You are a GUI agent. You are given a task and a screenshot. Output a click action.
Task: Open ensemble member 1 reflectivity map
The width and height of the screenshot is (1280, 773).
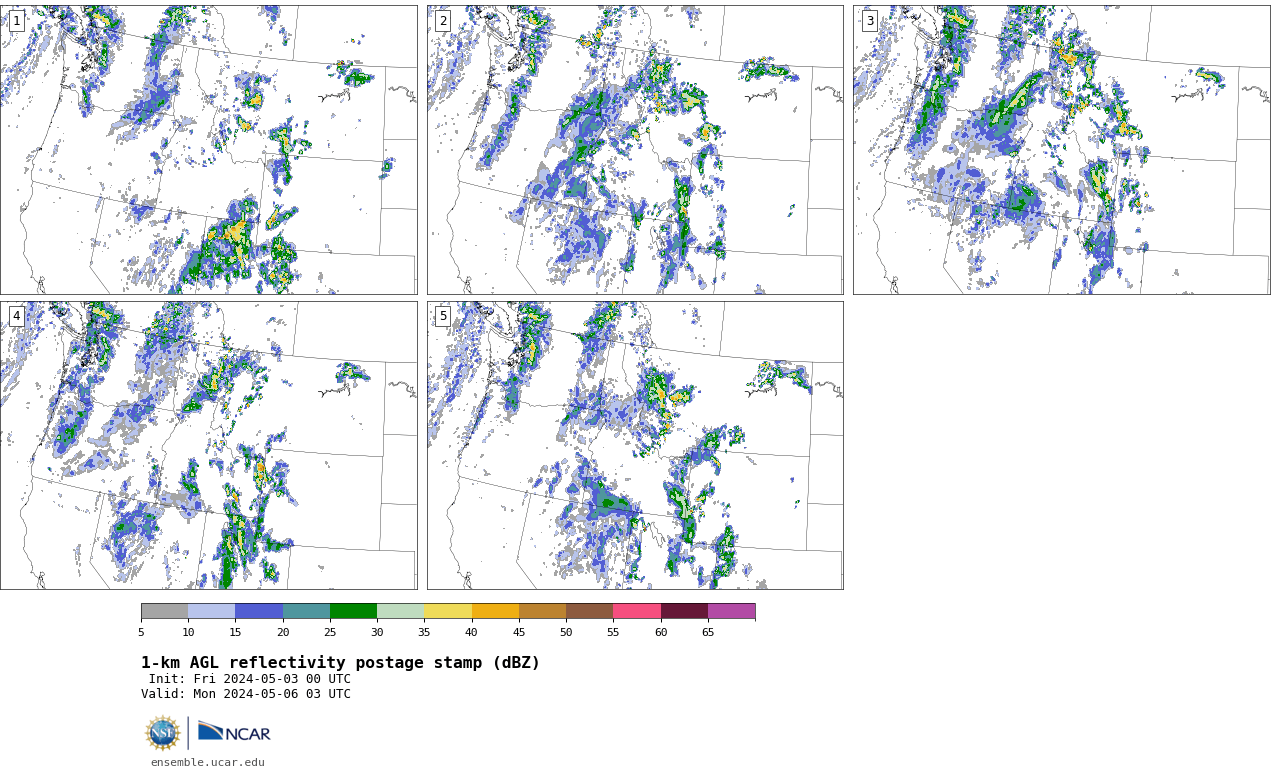pos(209,150)
